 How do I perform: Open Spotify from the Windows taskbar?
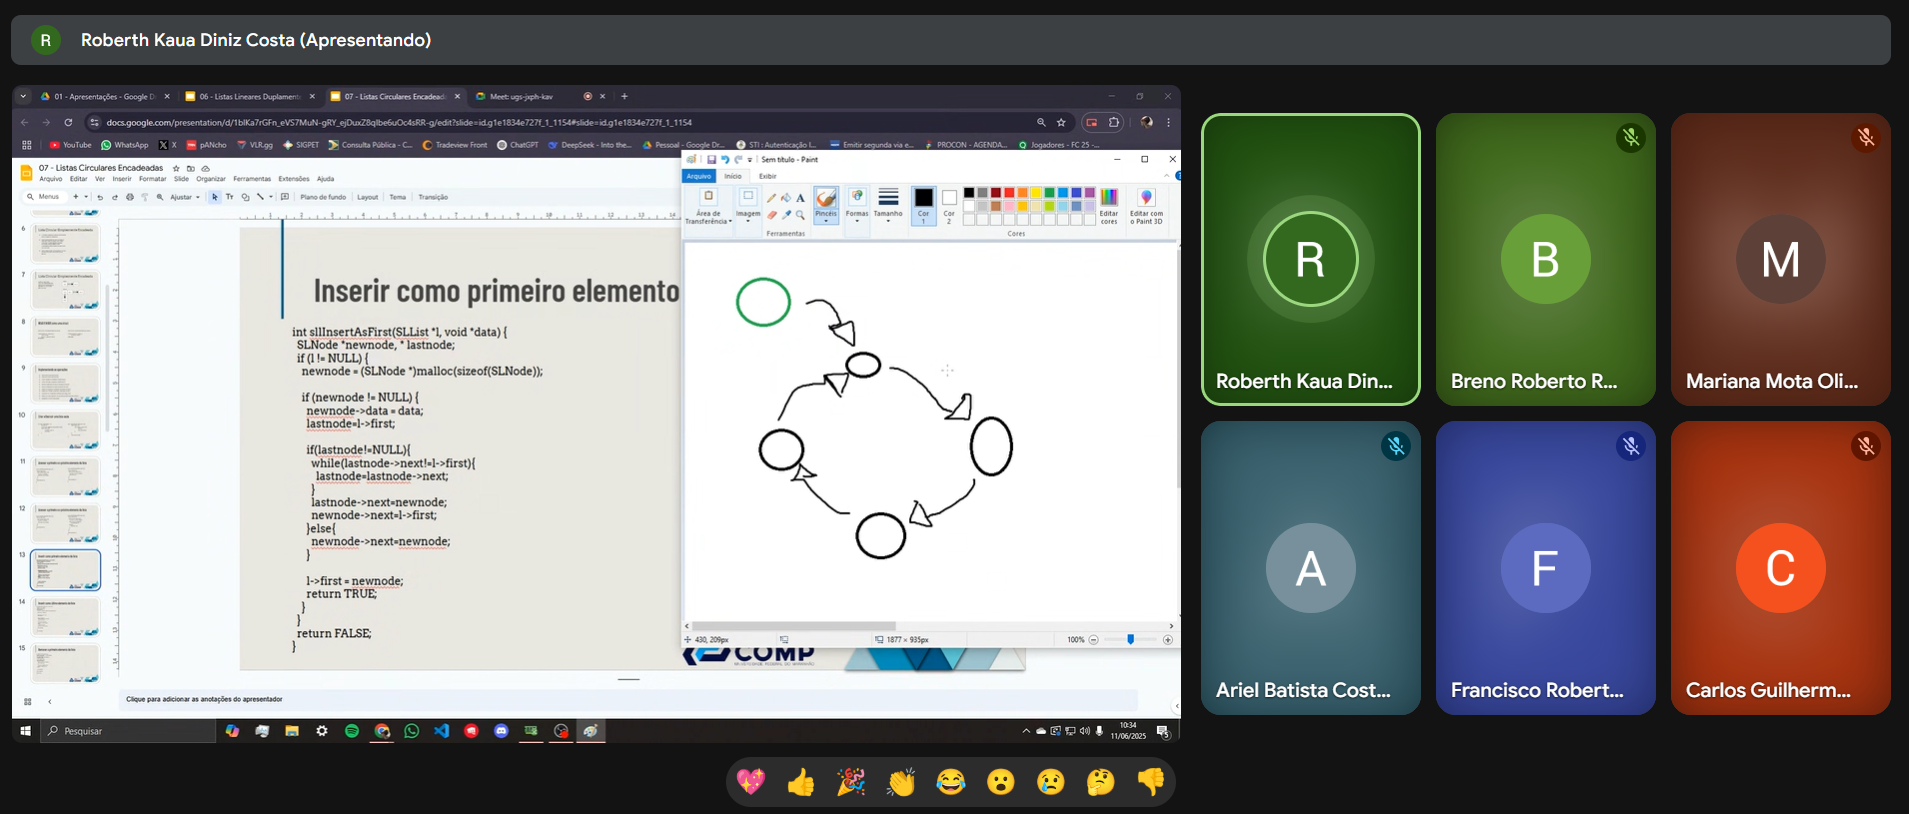coord(352,731)
